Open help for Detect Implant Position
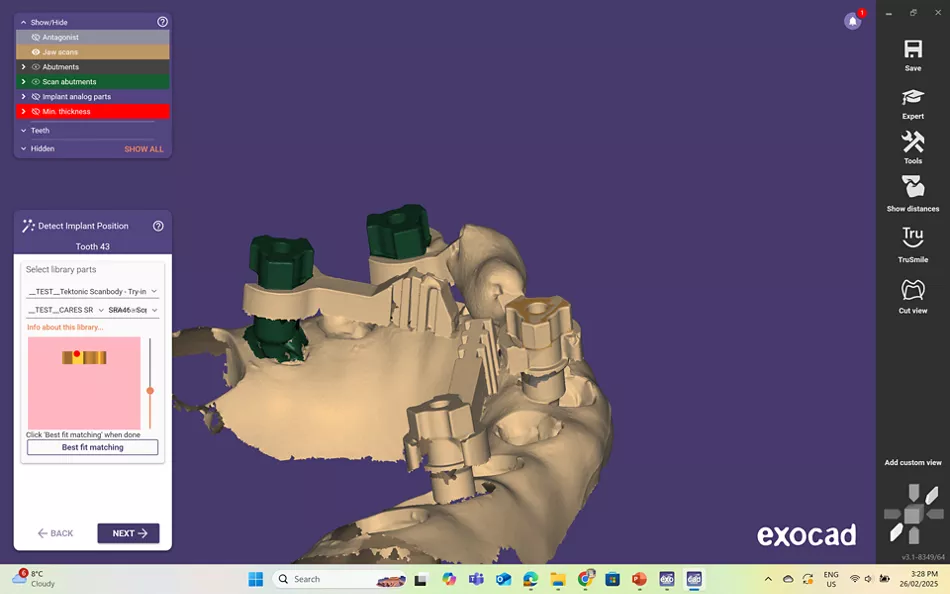 (x=158, y=226)
